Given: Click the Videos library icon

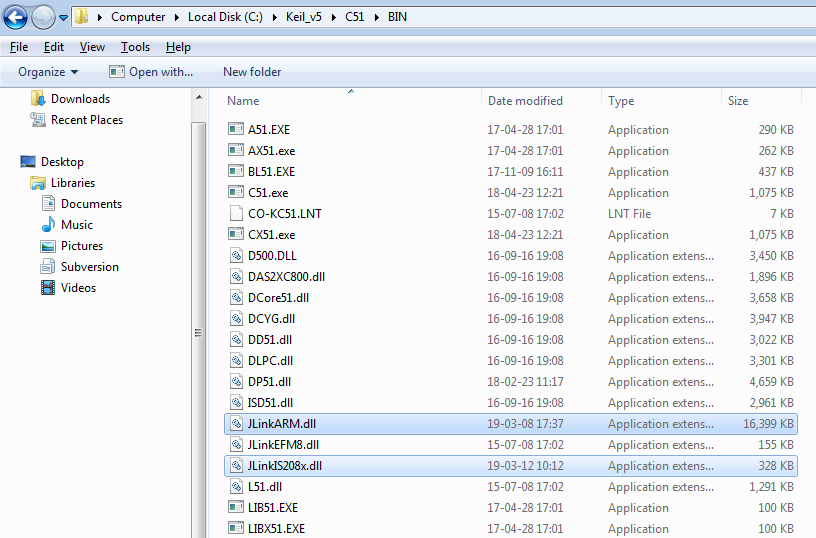Looking at the screenshot, I should (x=48, y=288).
